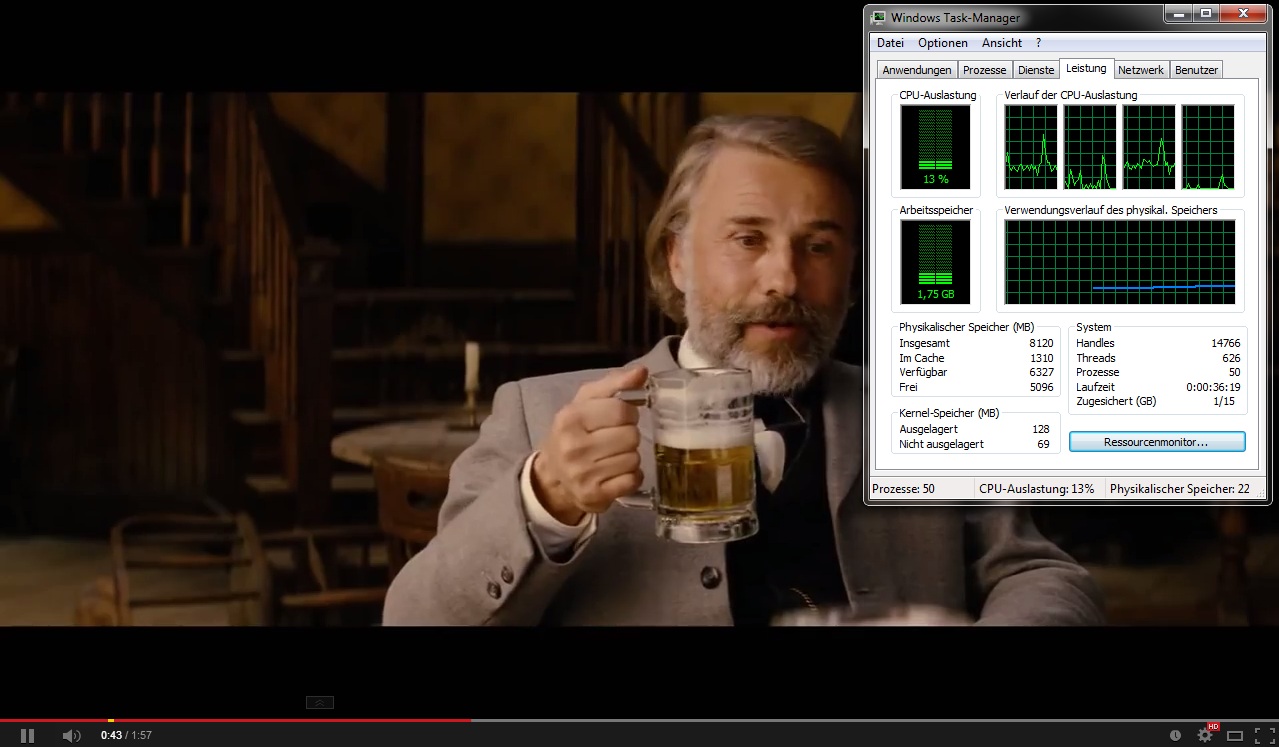Click the Frei value 5096
The image size is (1279, 747).
[1041, 387]
